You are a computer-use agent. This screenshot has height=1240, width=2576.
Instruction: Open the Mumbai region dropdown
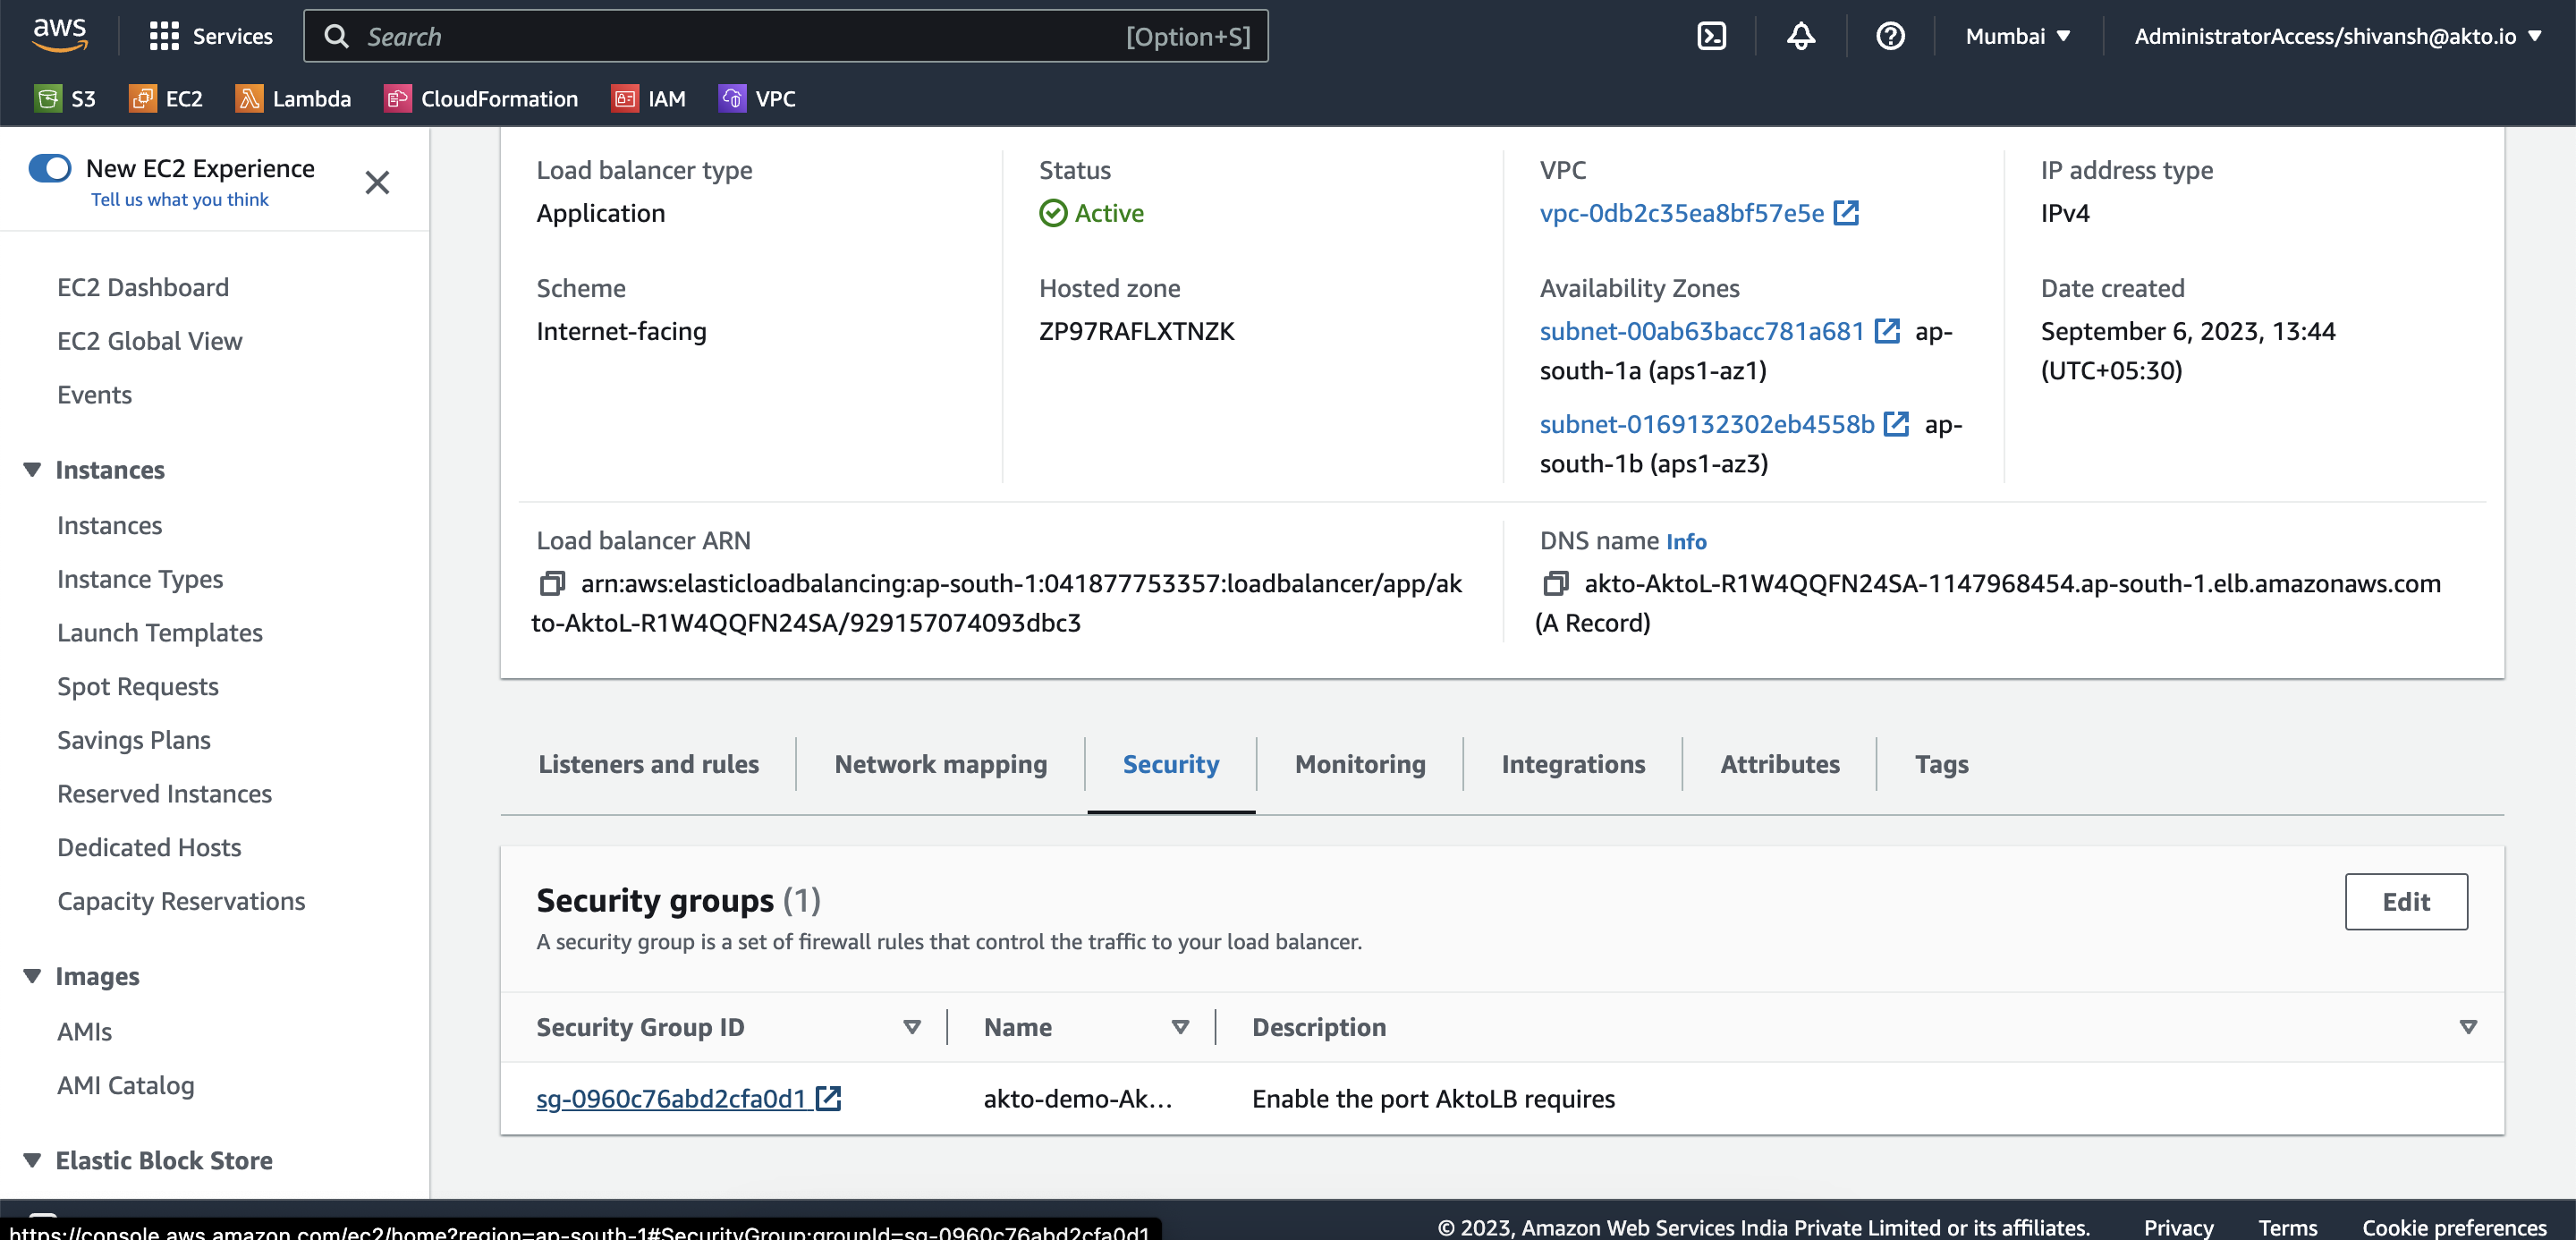pos(2017,36)
